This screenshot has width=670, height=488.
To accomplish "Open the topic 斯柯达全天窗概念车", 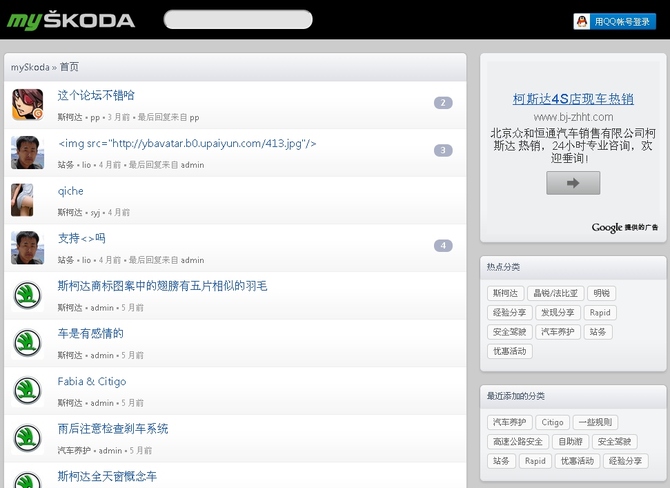I will tap(107, 476).
